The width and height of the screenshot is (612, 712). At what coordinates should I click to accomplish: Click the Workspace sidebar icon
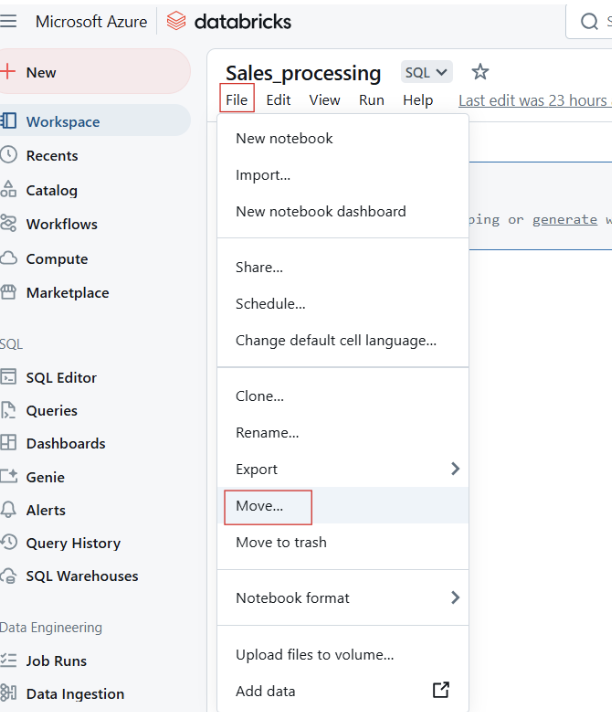[x=8, y=121]
